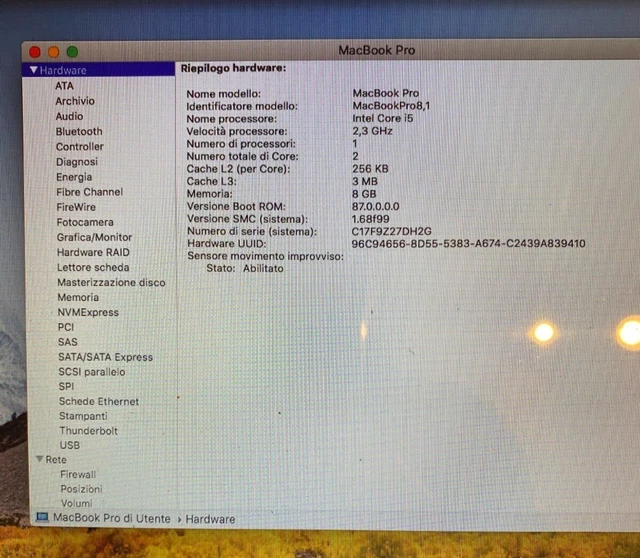Zoom window with the green button
Viewport: 640px width, 558px height.
click(72, 52)
